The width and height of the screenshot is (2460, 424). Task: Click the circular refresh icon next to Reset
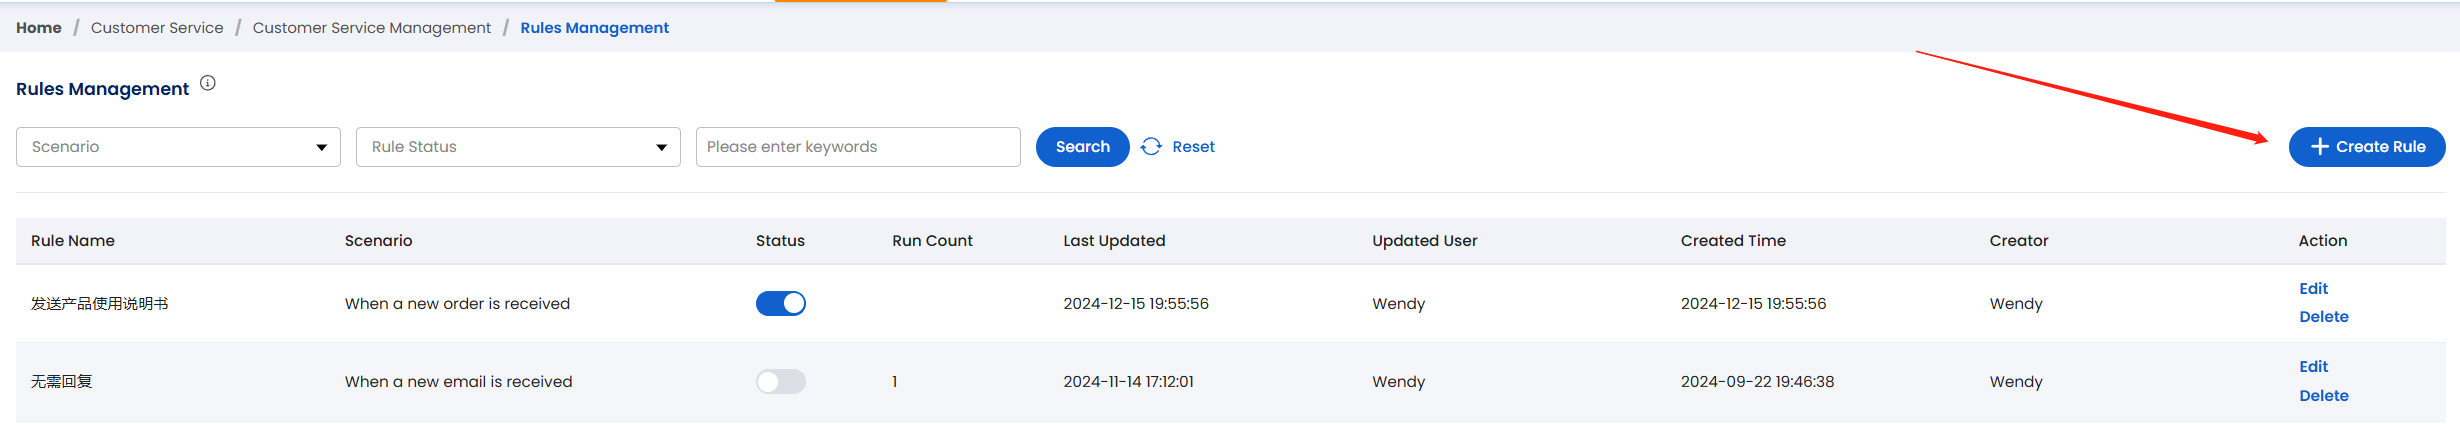click(1151, 147)
